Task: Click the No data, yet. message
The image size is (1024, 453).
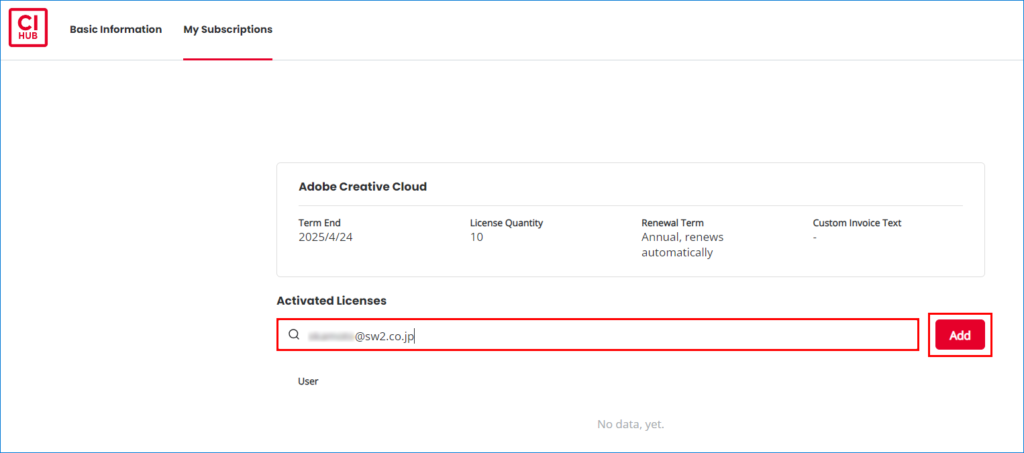Action: (630, 424)
